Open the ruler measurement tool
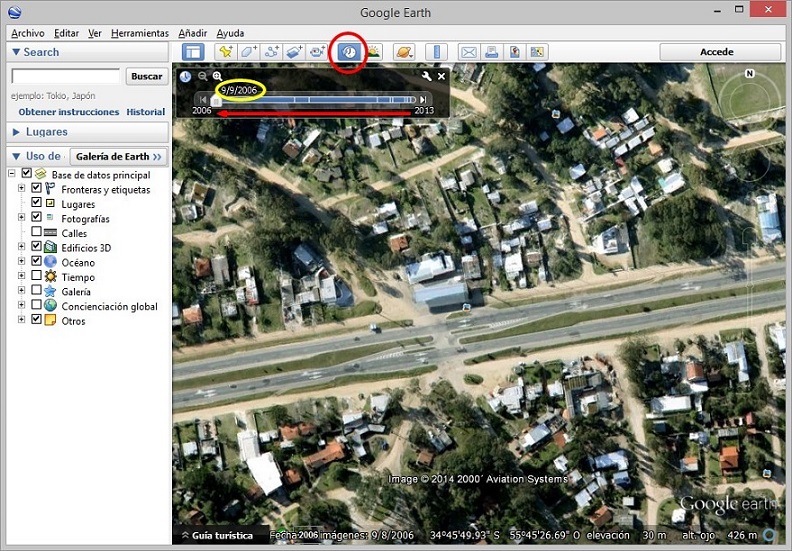Image resolution: width=792 pixels, height=551 pixels. [437, 52]
